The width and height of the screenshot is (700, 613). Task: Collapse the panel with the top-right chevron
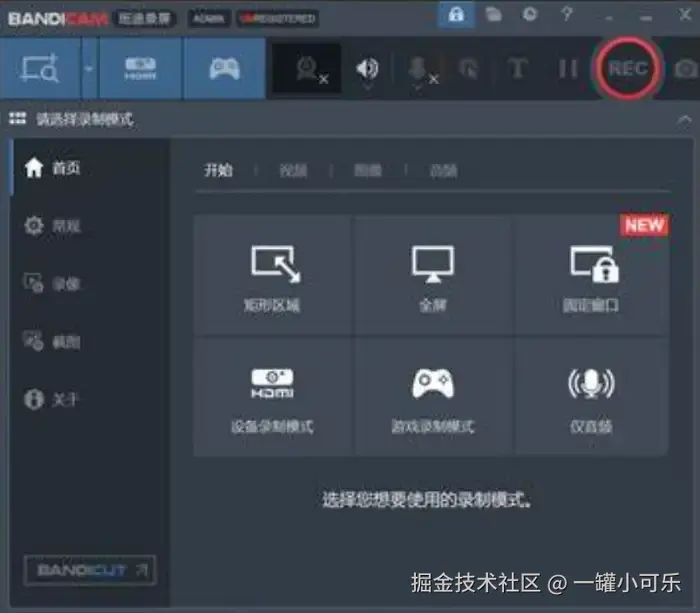pos(684,120)
